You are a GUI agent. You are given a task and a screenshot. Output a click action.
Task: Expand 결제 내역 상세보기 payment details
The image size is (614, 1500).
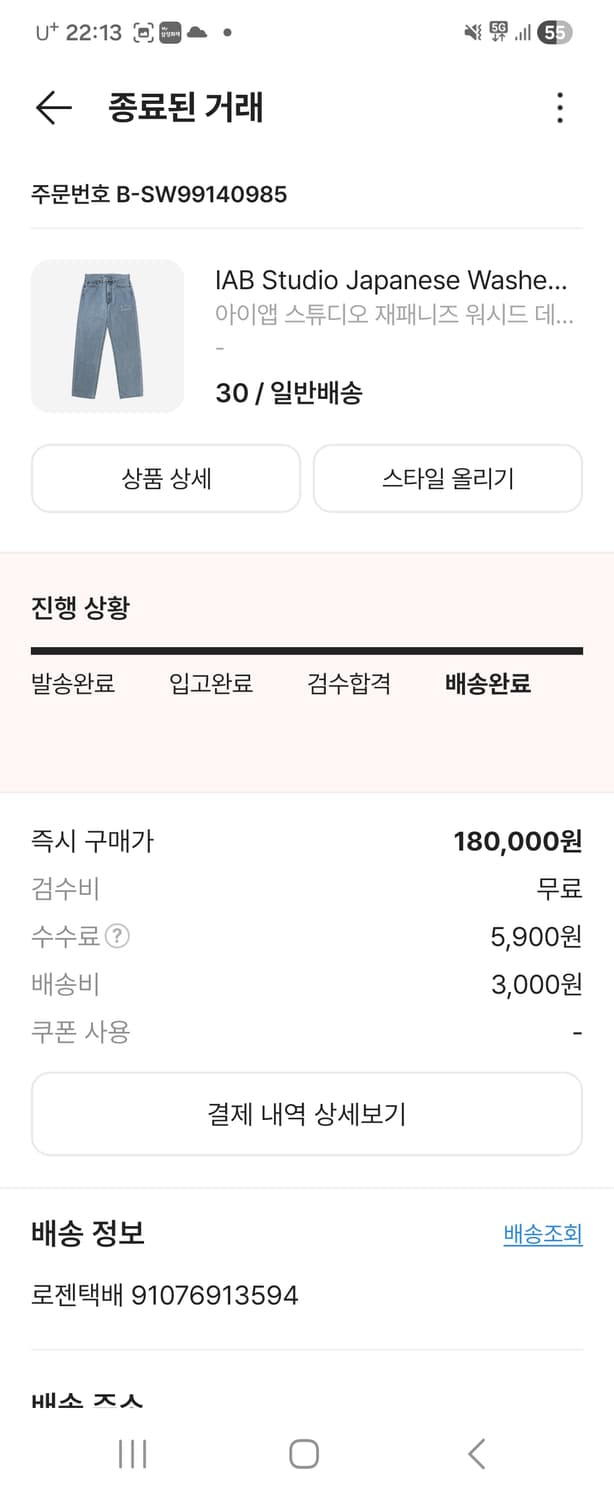coord(307,1113)
